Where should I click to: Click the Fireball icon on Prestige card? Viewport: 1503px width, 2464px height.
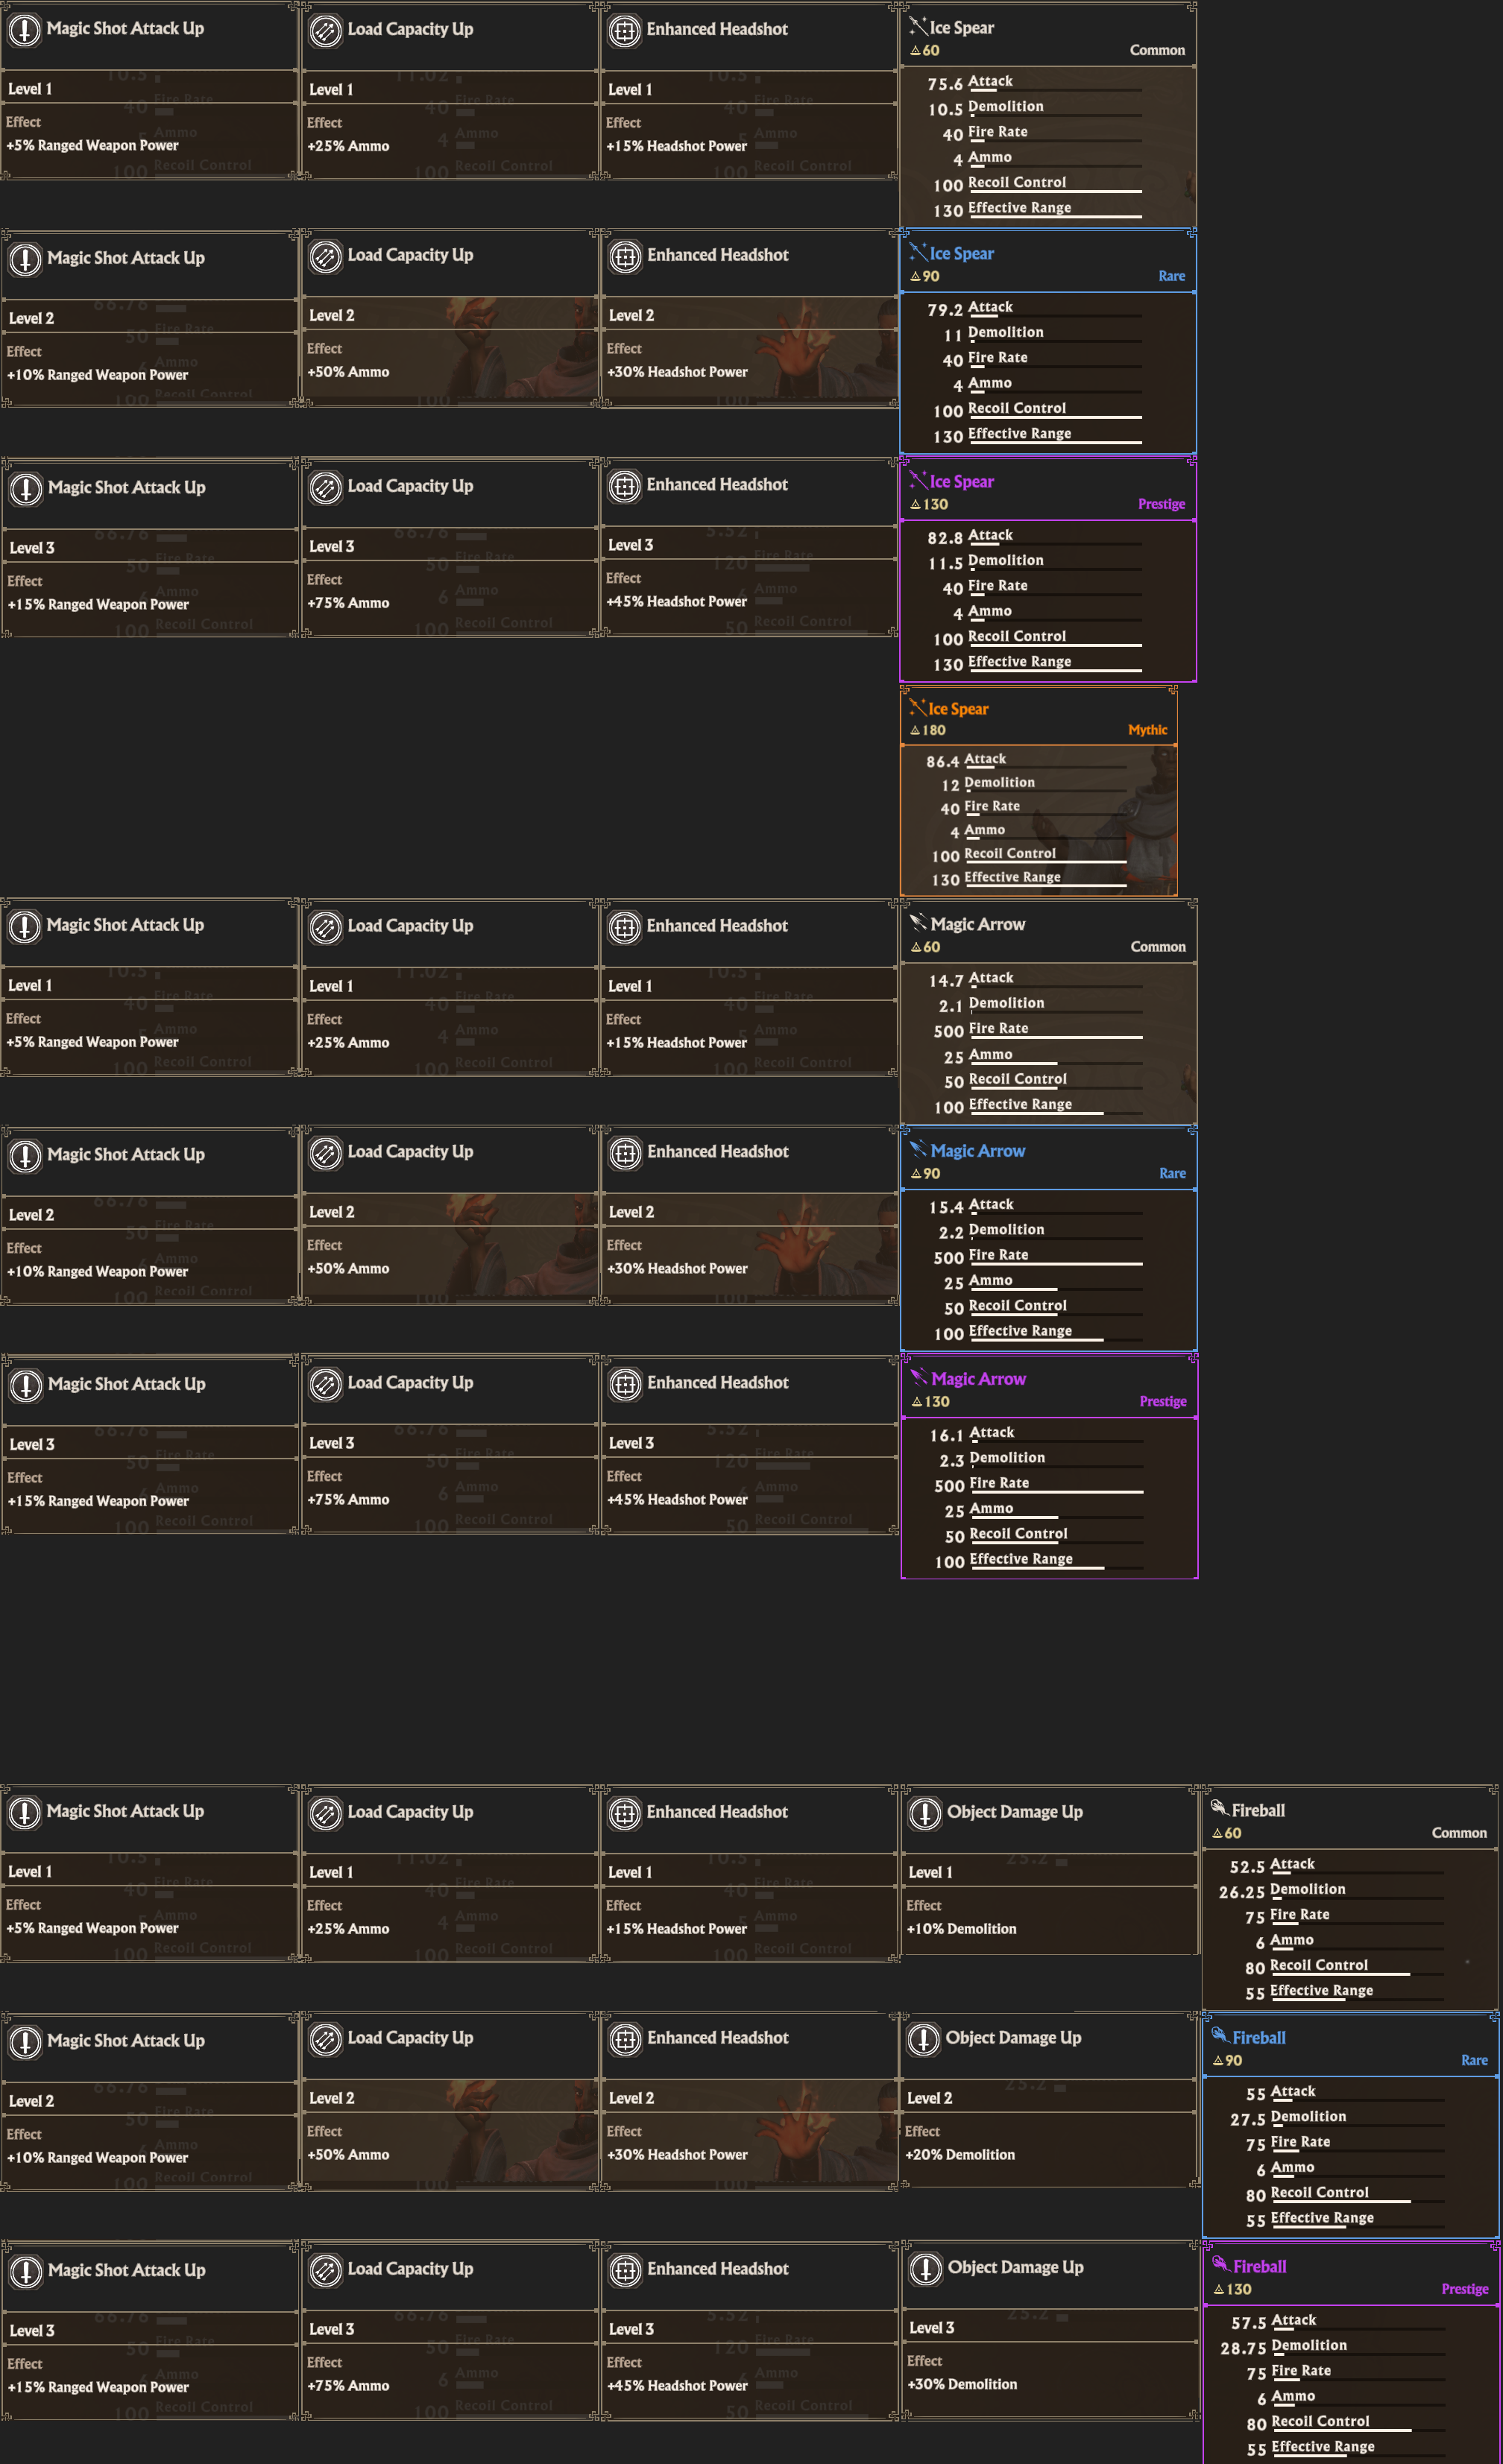click(1221, 2265)
